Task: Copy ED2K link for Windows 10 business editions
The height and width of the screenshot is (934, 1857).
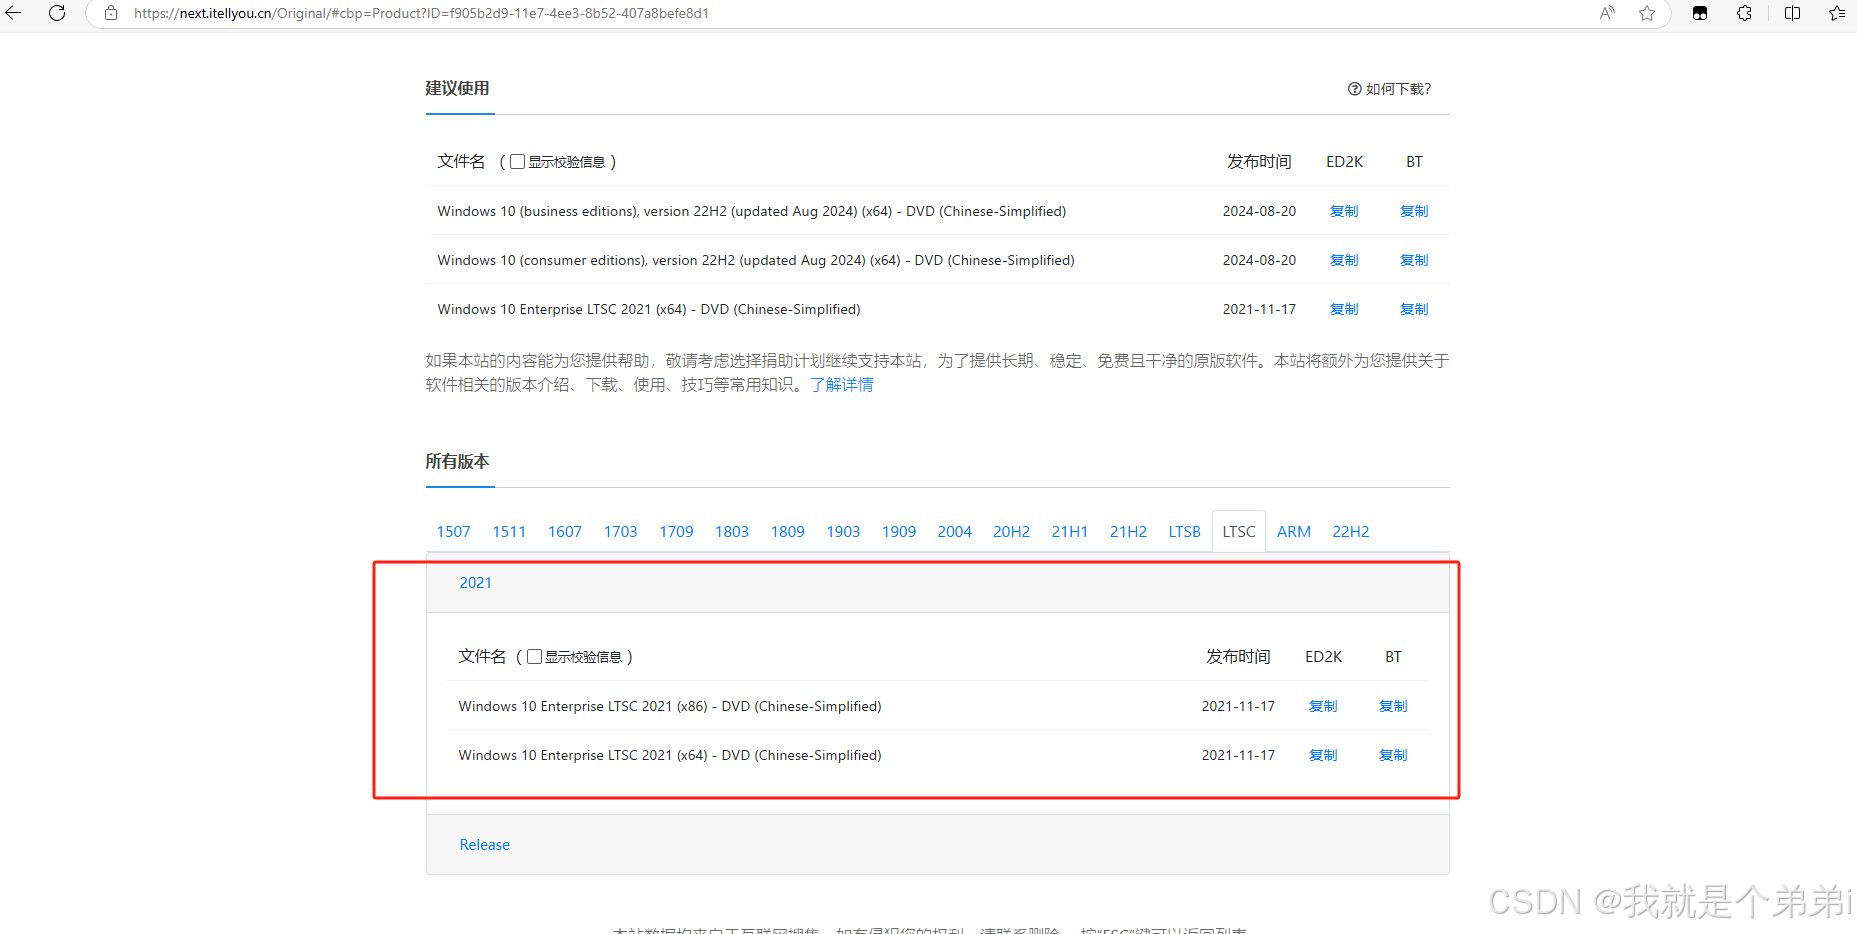Action: point(1344,211)
